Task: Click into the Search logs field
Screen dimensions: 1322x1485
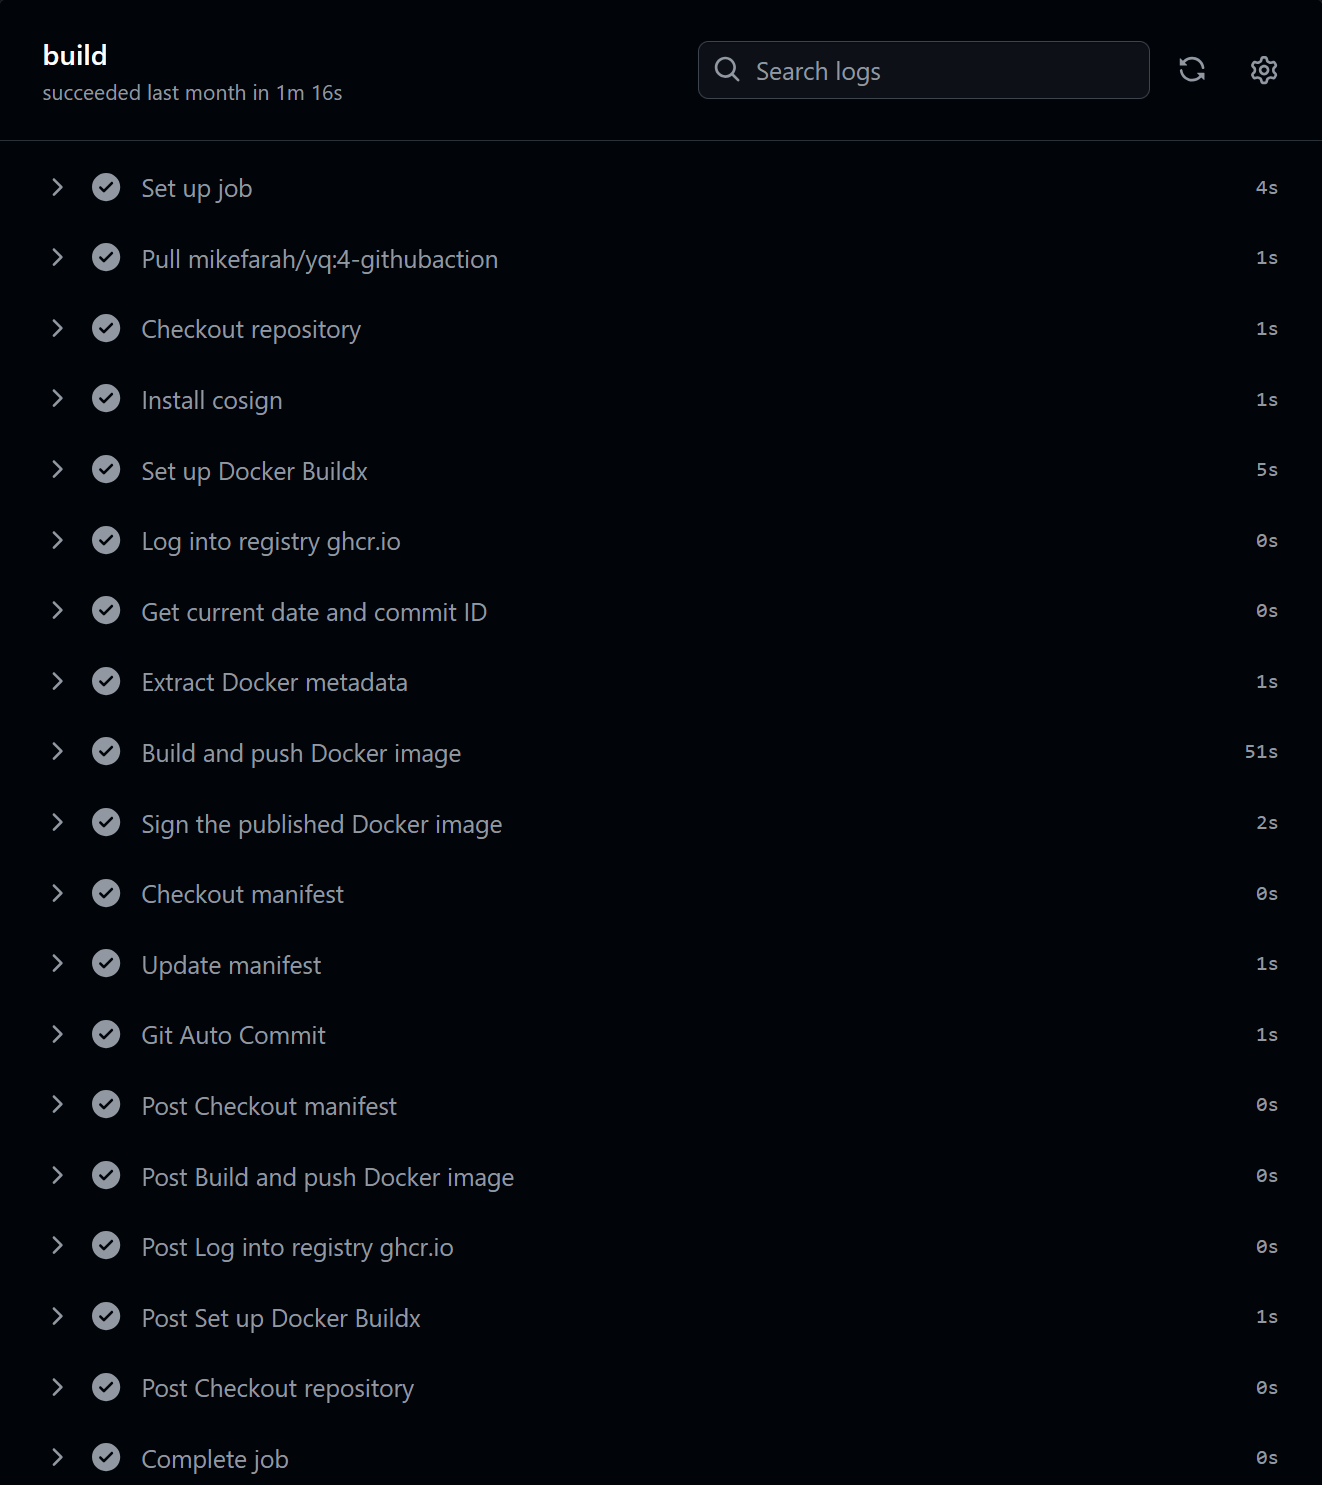Action: pyautogui.click(x=940, y=71)
